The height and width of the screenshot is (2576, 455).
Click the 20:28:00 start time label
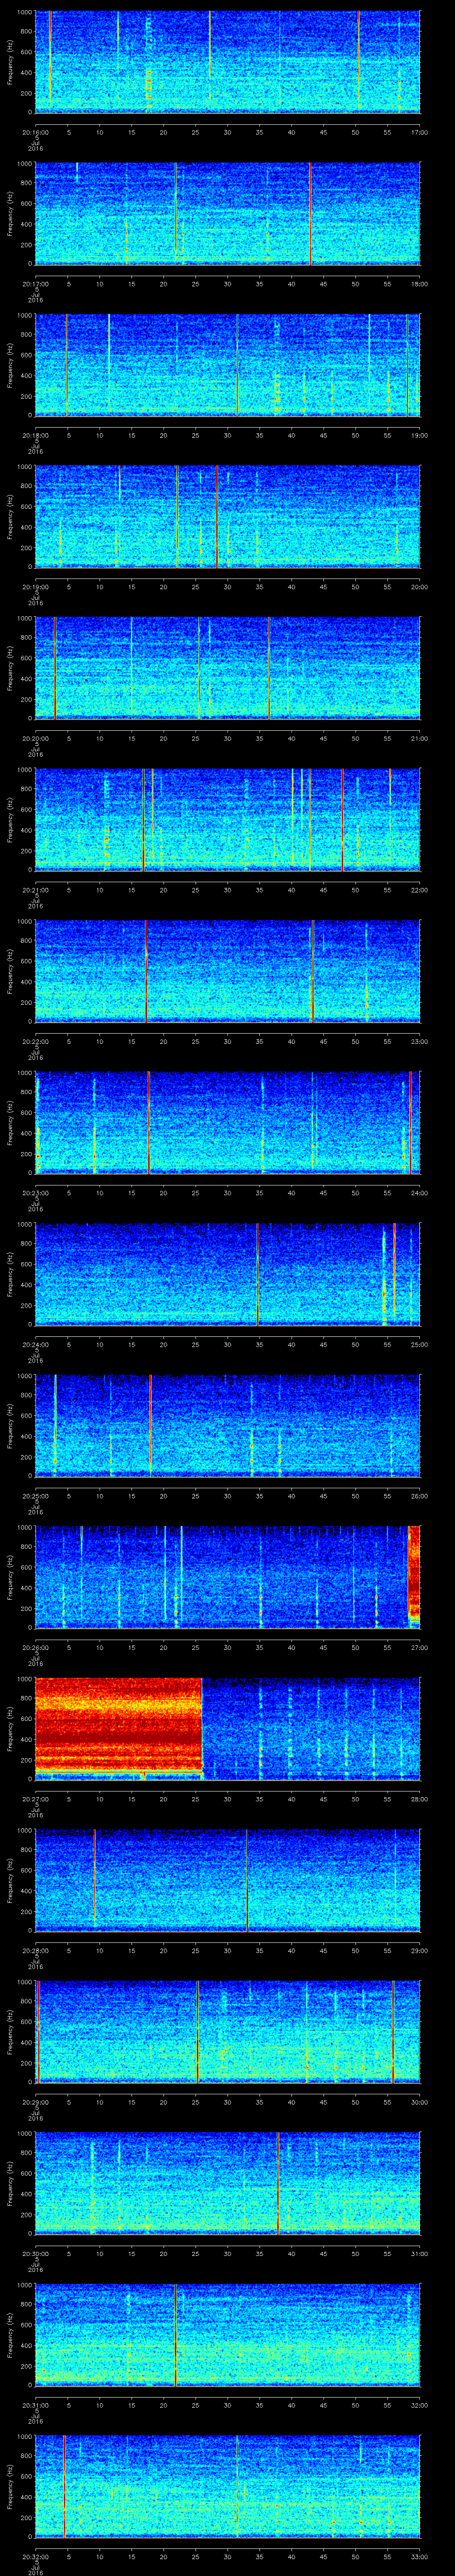35,1950
